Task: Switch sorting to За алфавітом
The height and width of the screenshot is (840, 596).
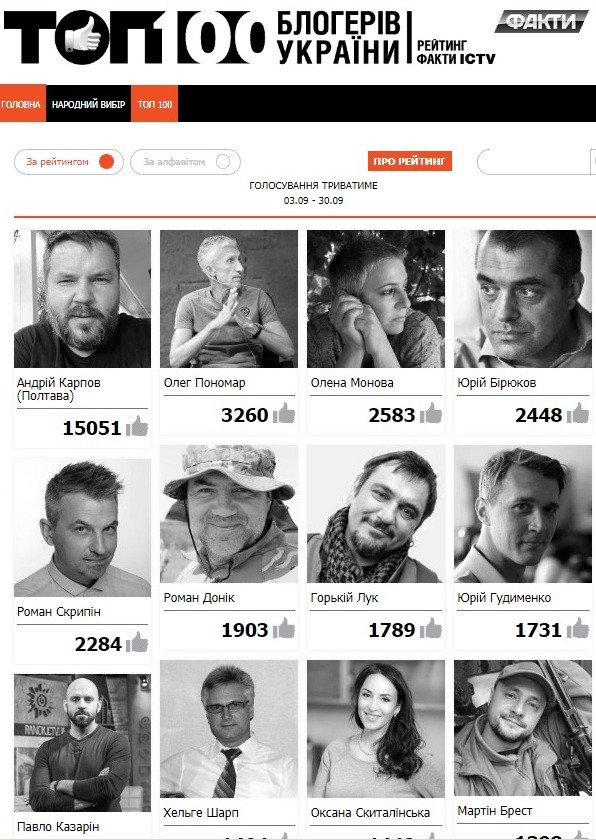Action: 185,162
